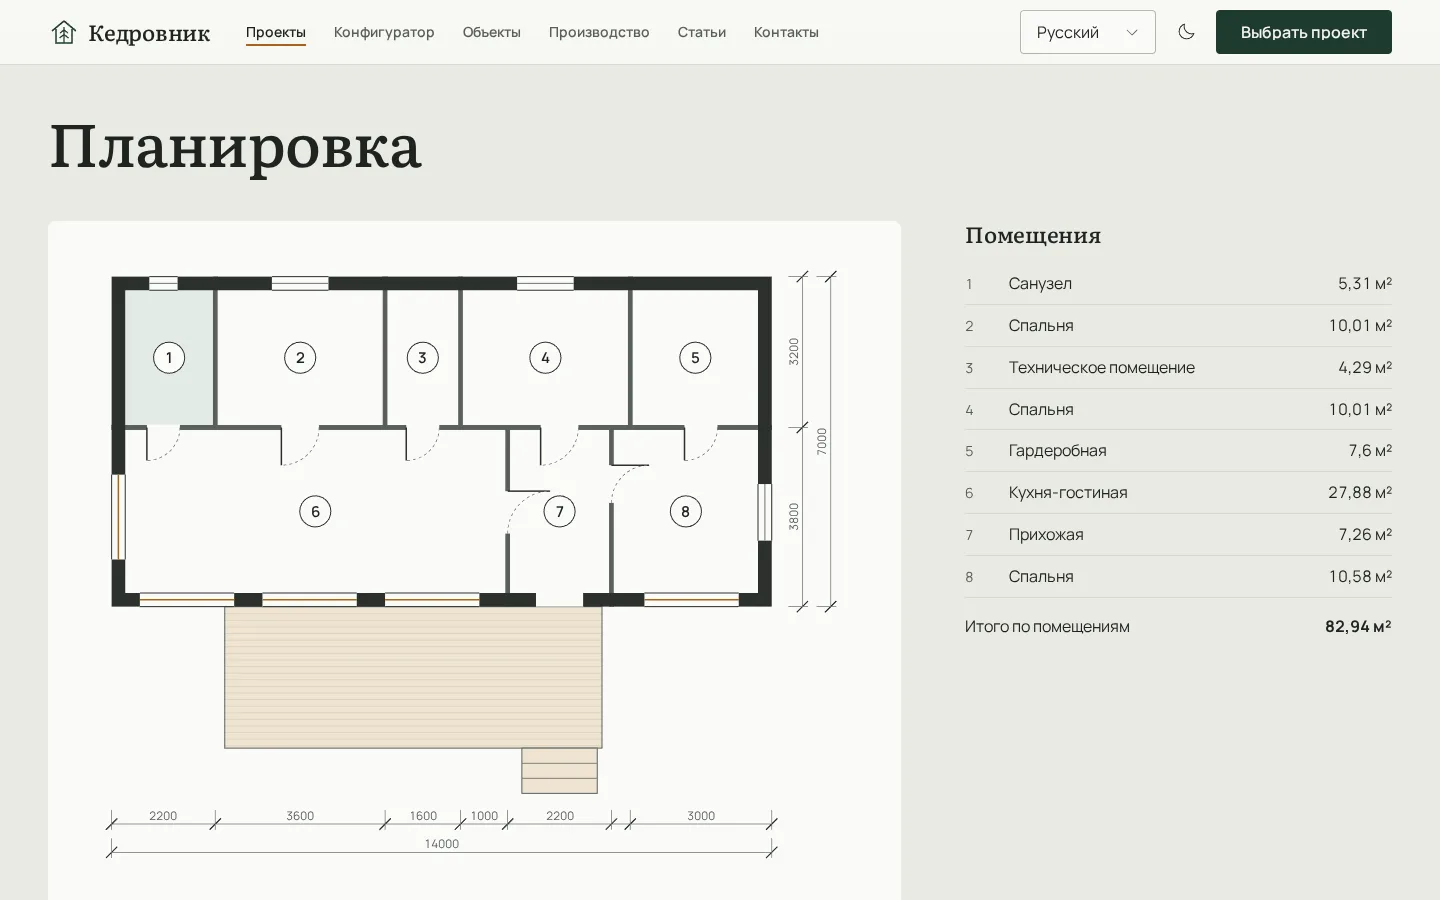Click the Прихожая row
1440x900 pixels.
pyautogui.click(x=1178, y=535)
